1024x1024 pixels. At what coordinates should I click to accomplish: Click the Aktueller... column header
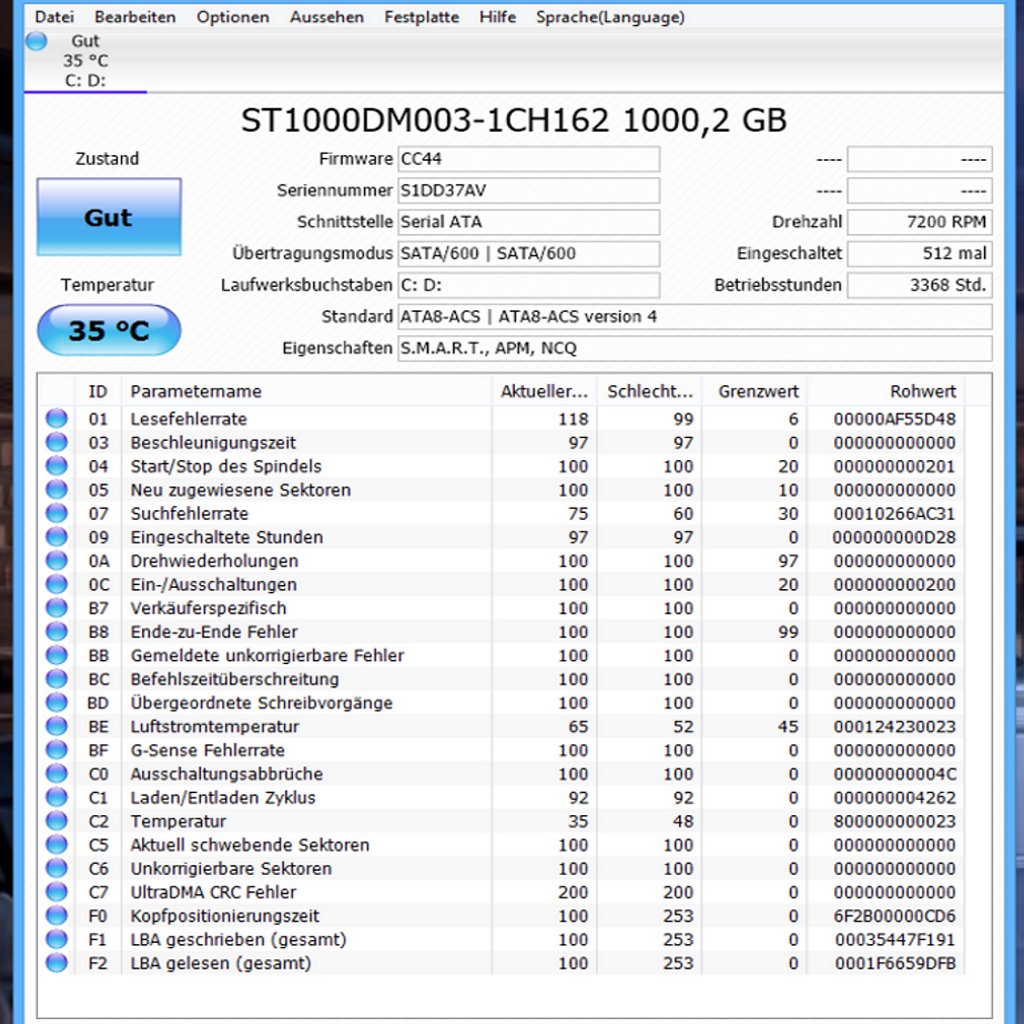pyautogui.click(x=545, y=391)
